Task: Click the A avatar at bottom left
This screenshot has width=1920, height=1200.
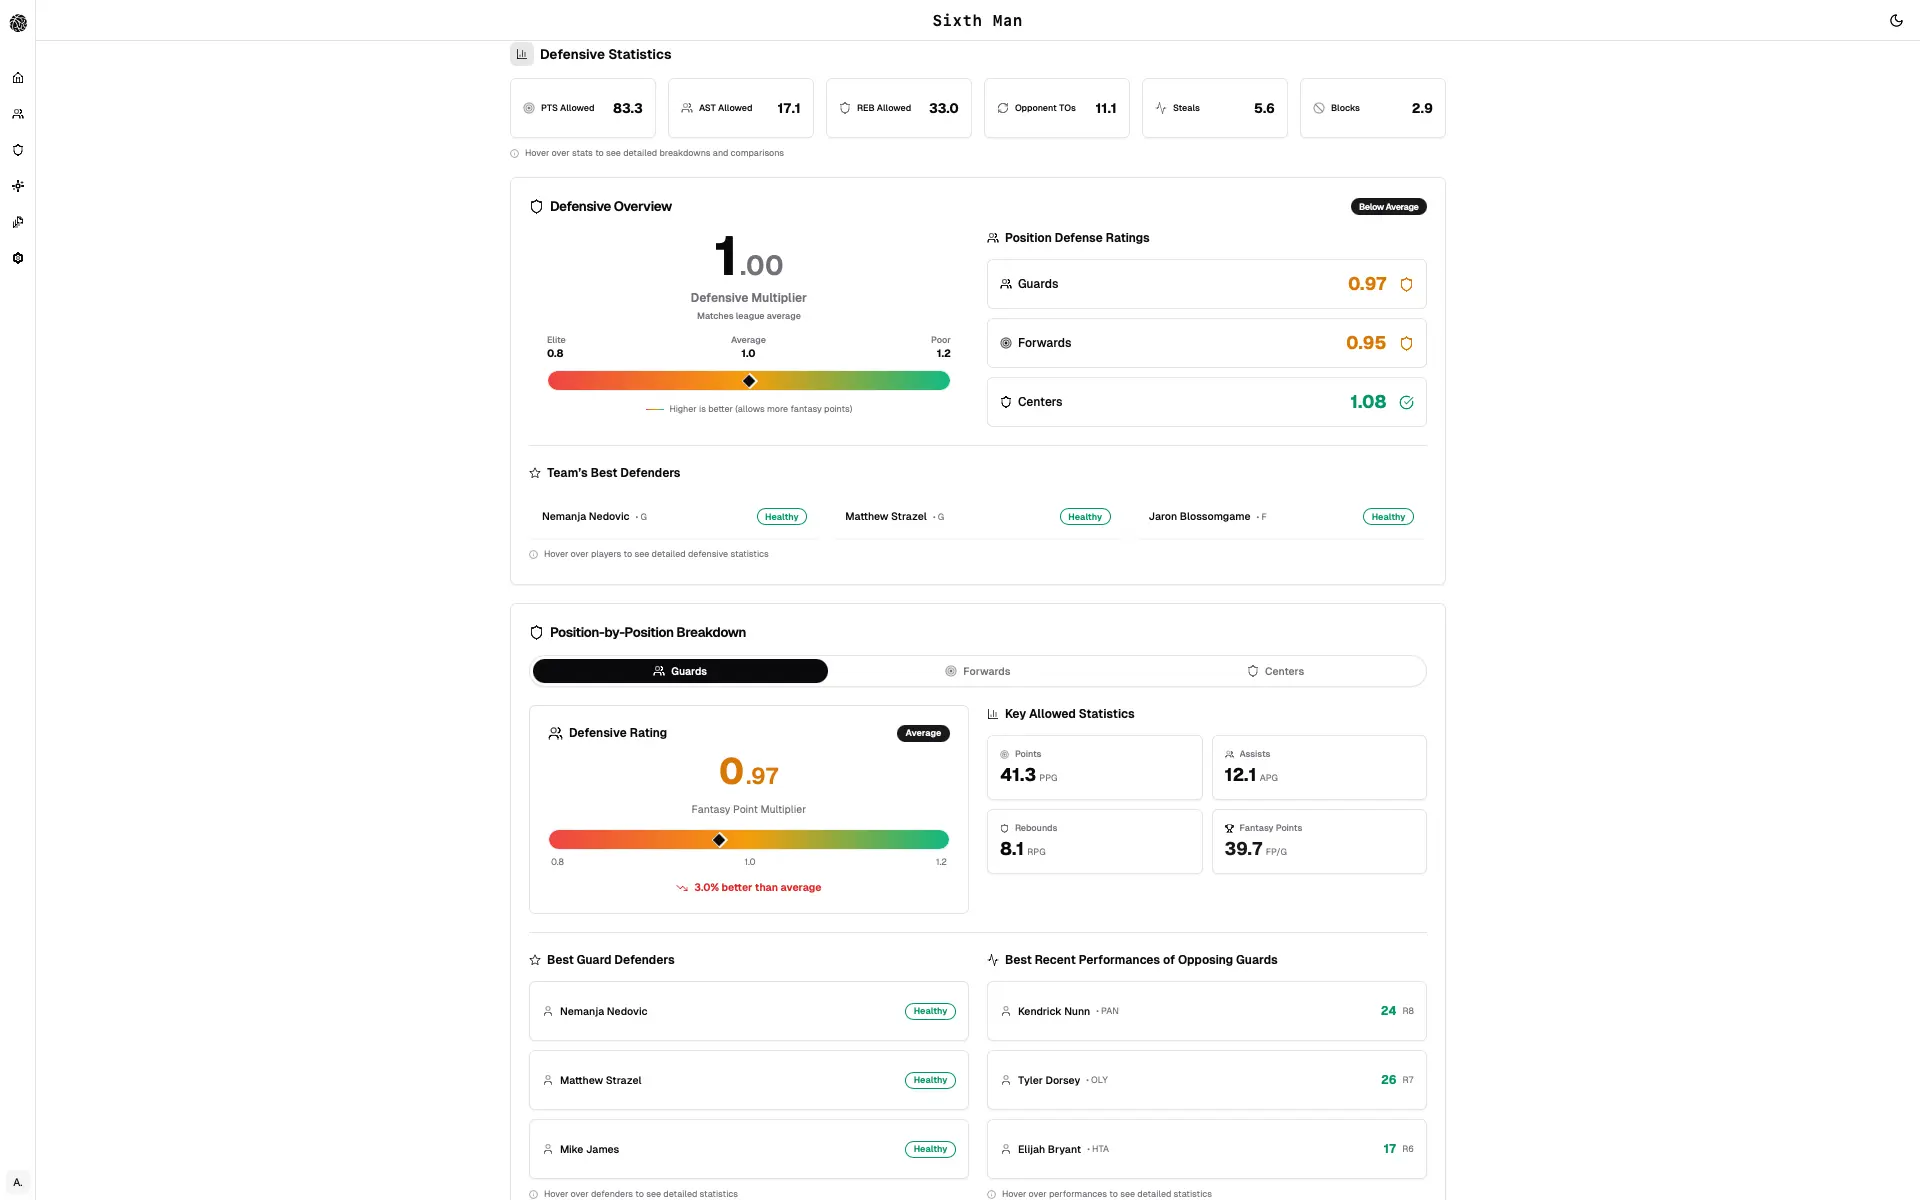Action: click(17, 1182)
